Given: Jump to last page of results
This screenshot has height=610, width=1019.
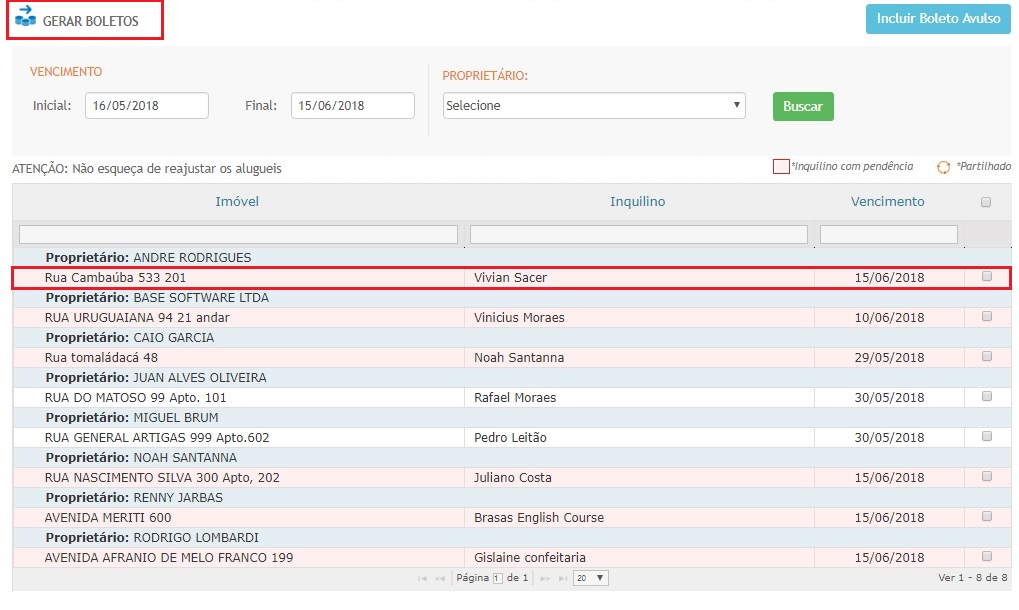Looking at the screenshot, I should point(563,578).
